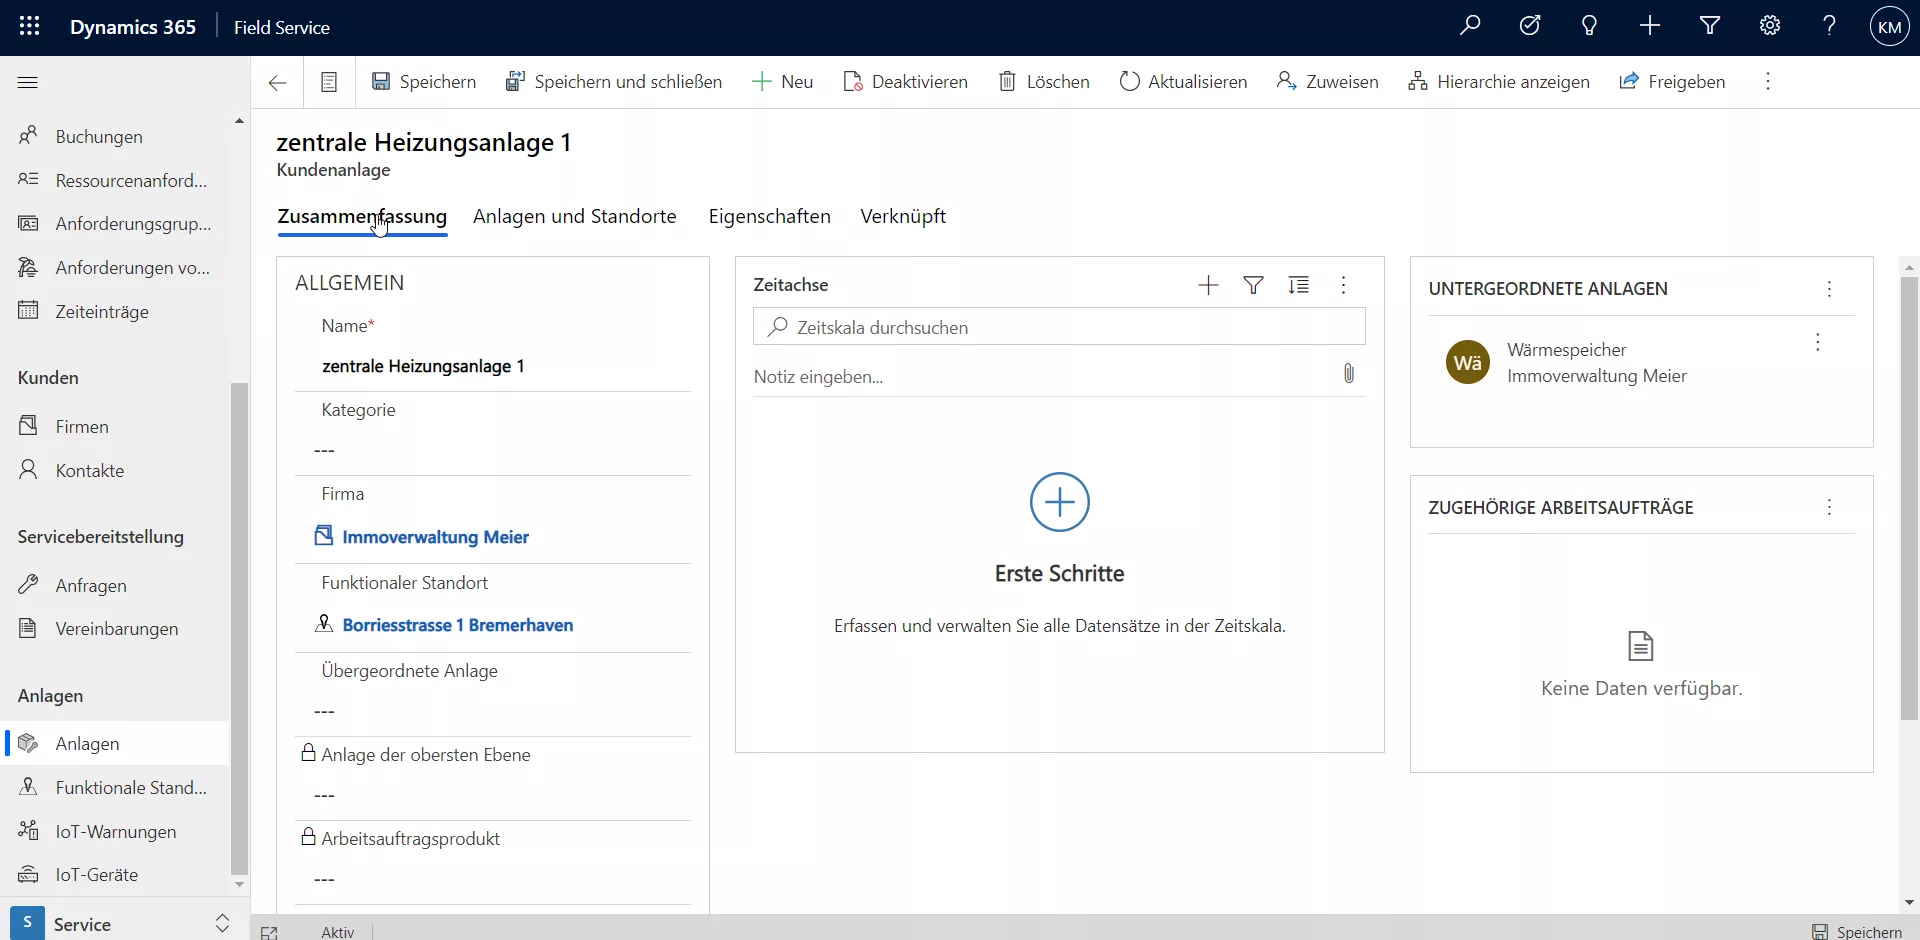This screenshot has height=940, width=1920.
Task: Open the Immoverwaltung Meier company link
Action: point(435,538)
